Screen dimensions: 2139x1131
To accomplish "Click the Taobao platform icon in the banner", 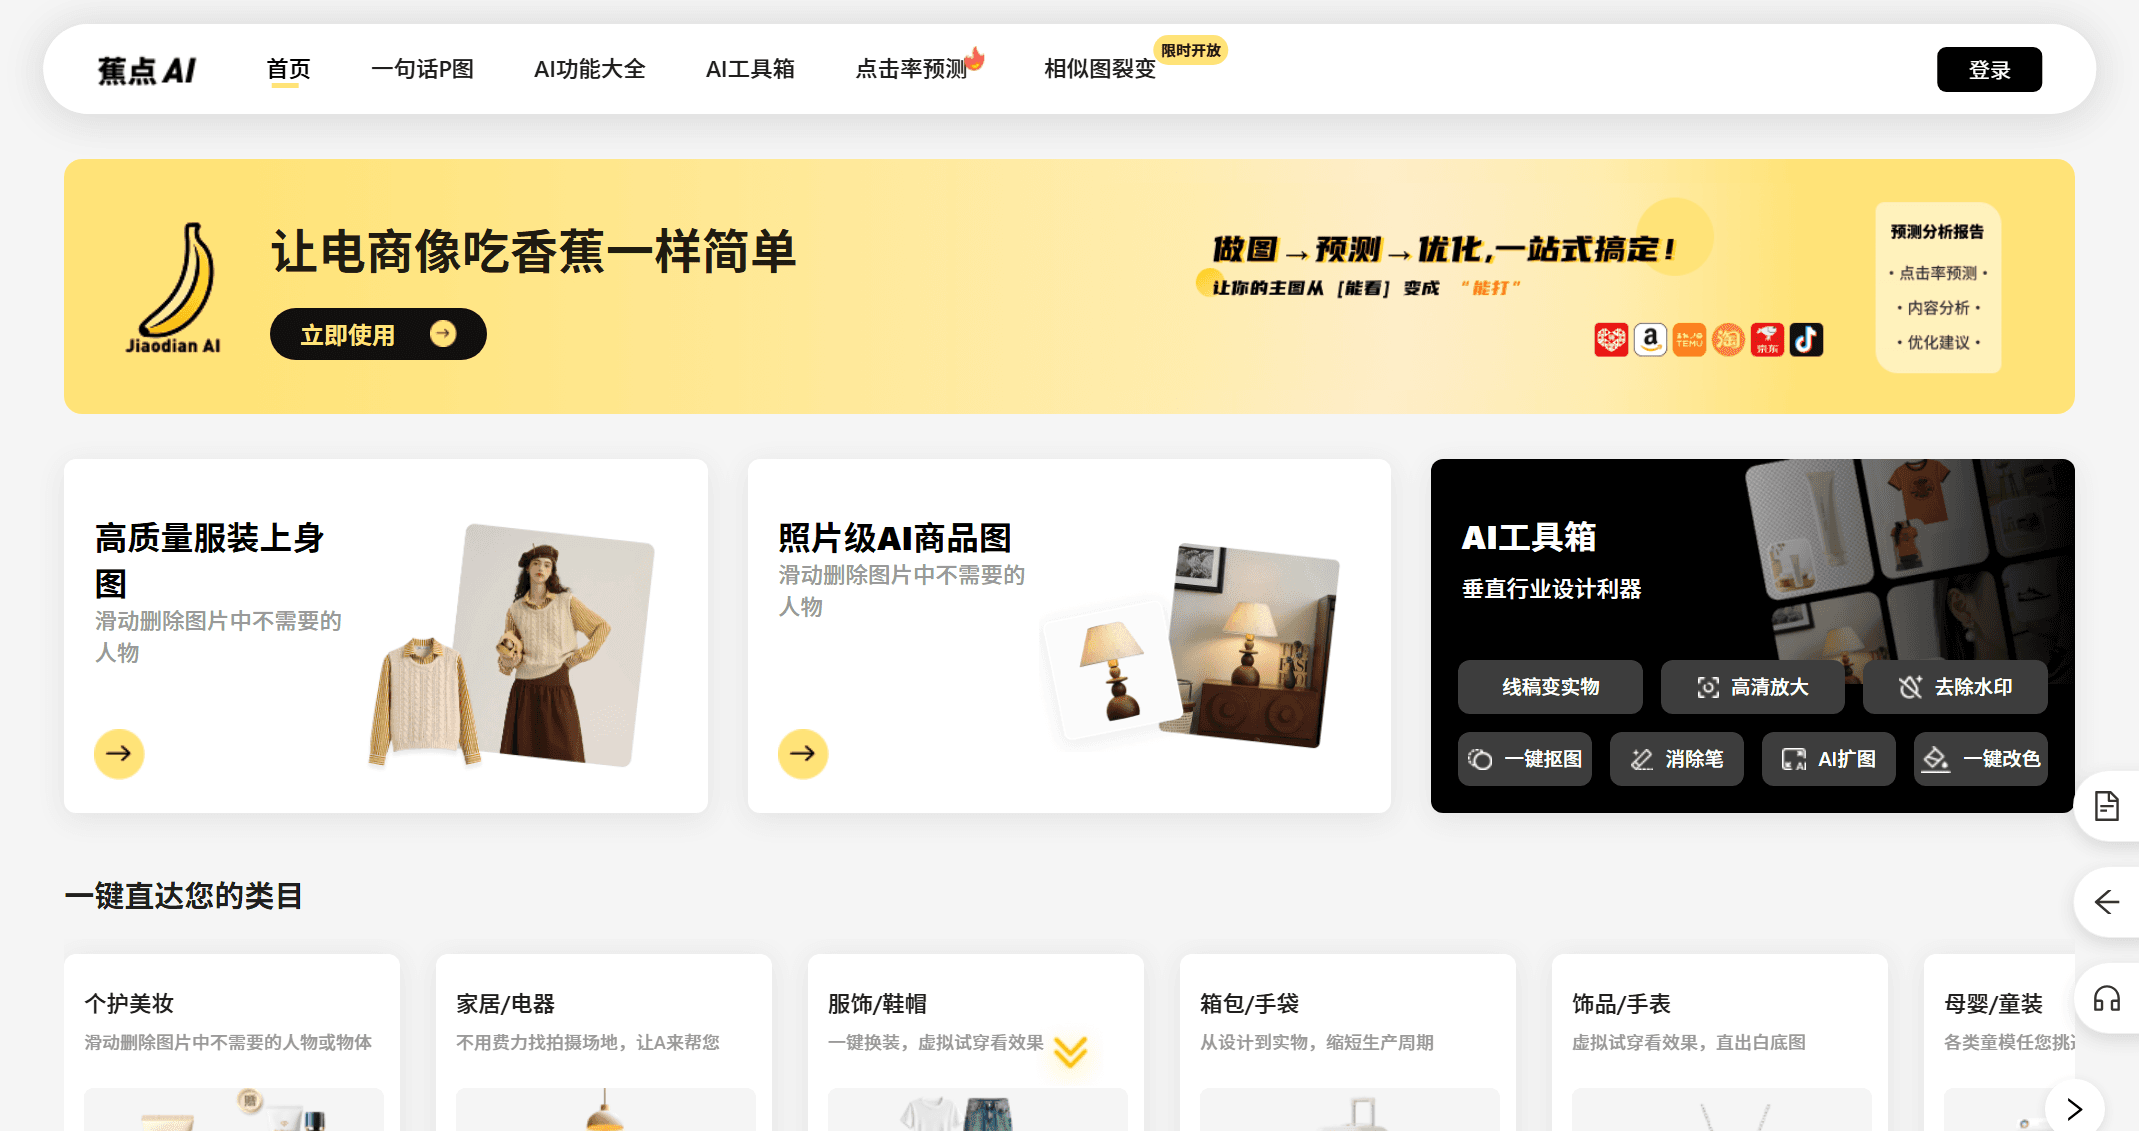I will [1727, 339].
